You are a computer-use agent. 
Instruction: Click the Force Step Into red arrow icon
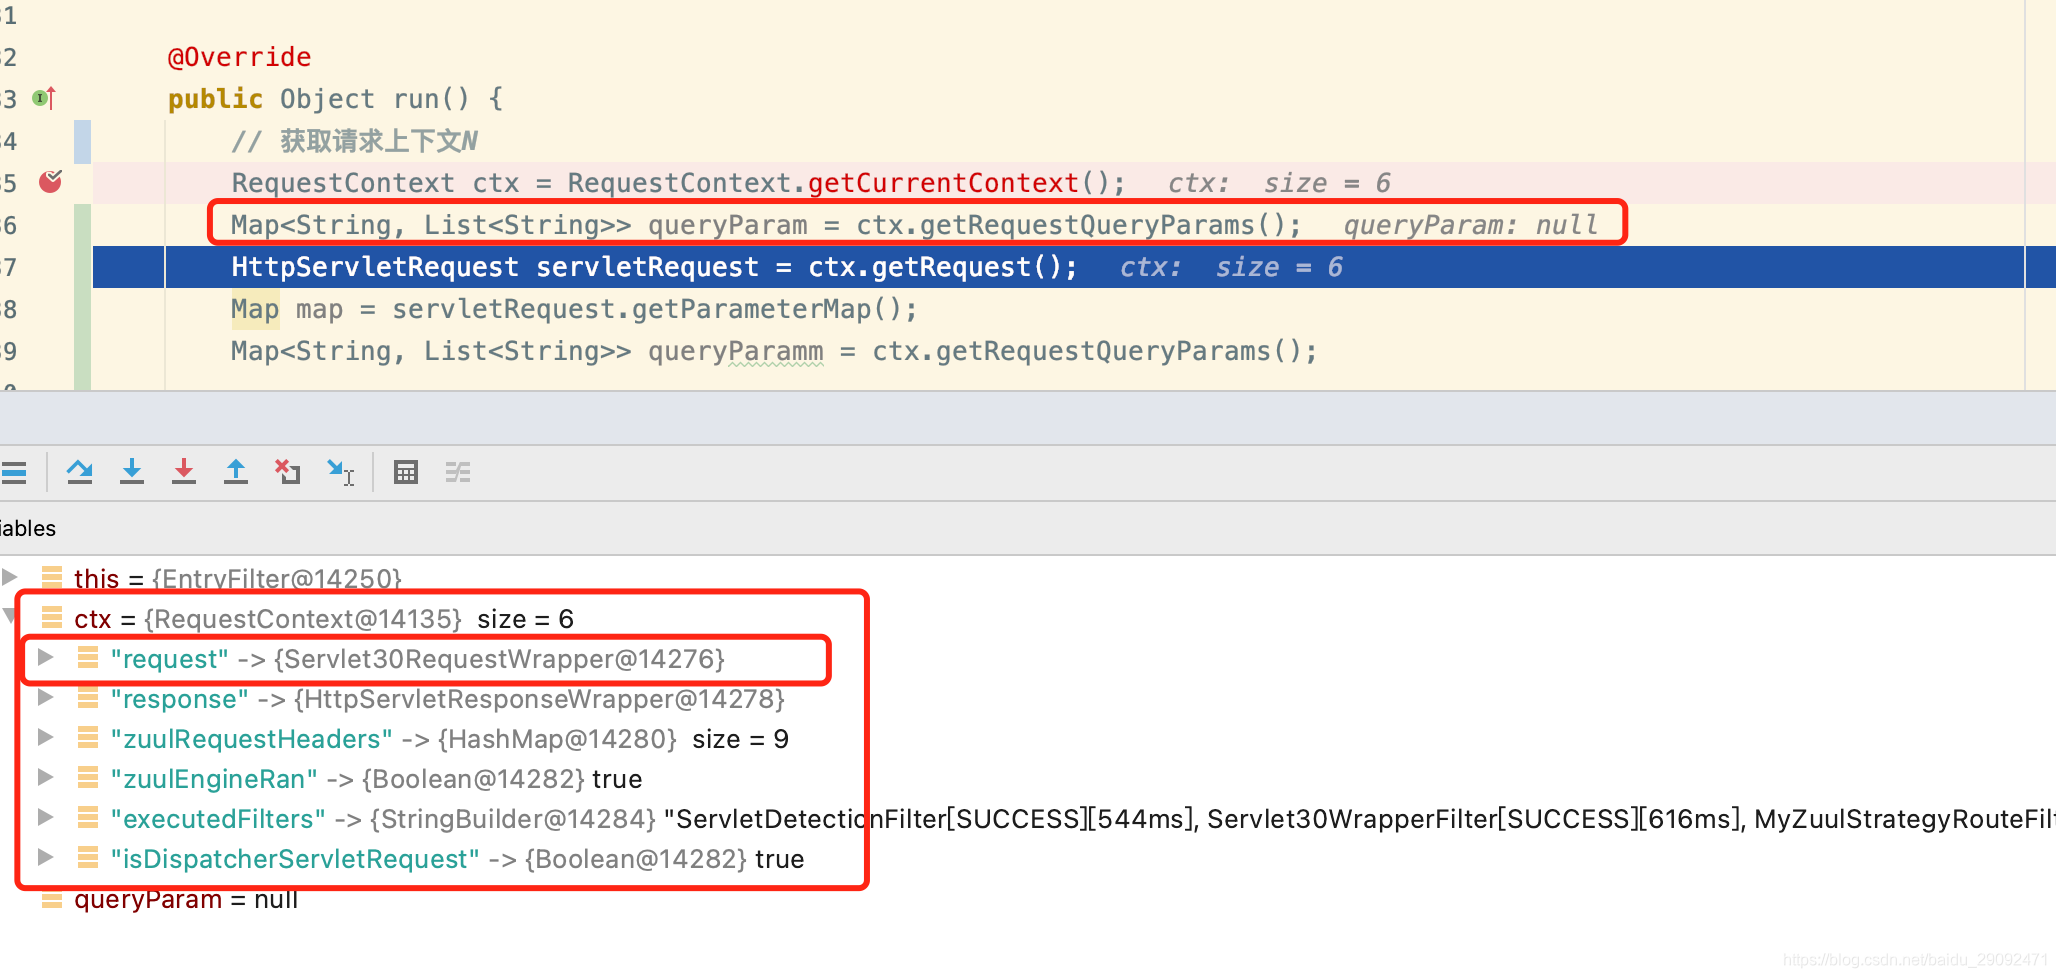[184, 471]
